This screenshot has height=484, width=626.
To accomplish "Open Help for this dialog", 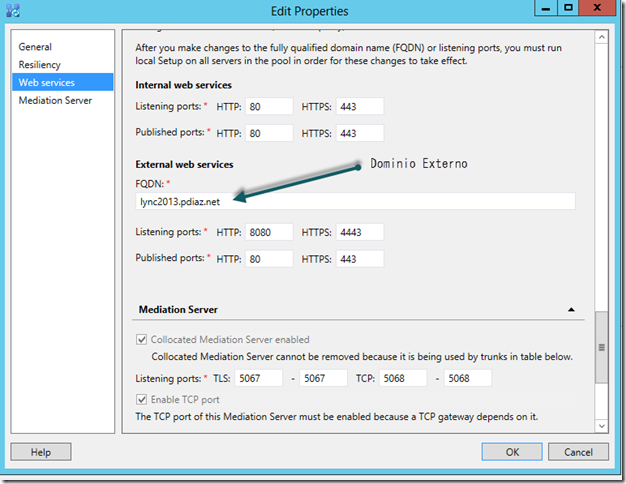I will pos(41,452).
